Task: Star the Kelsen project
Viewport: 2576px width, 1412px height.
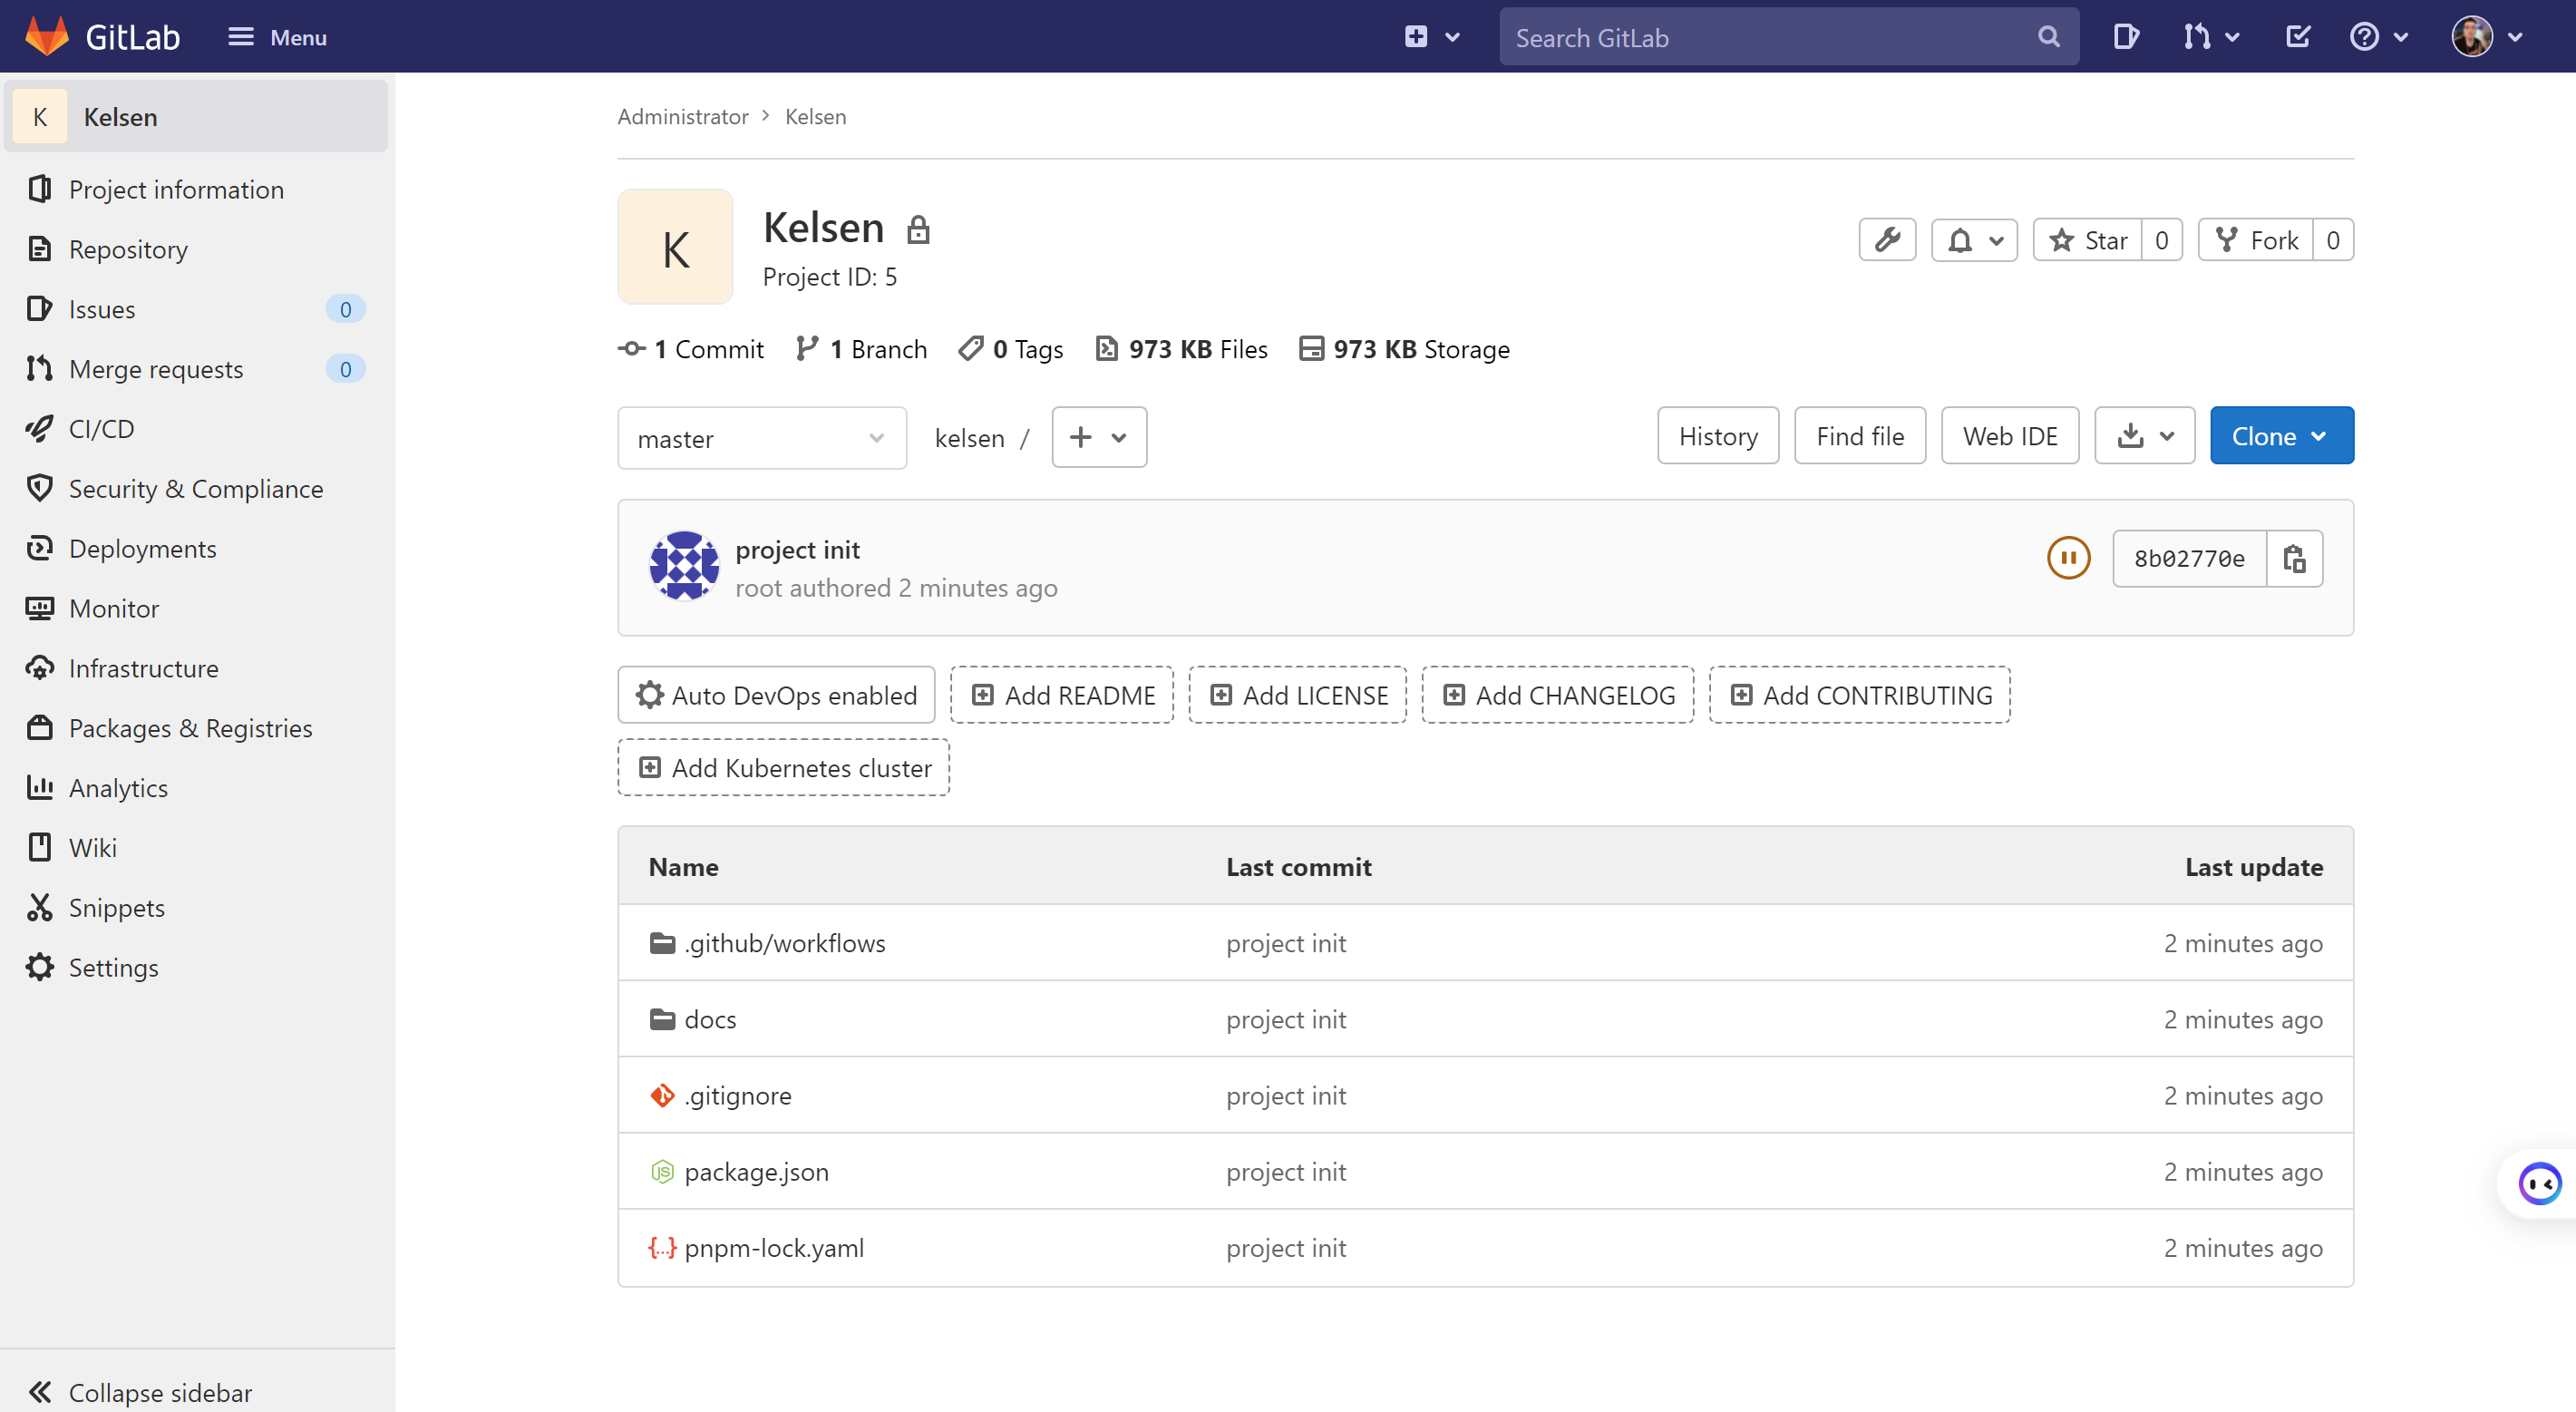Action: (x=2088, y=240)
